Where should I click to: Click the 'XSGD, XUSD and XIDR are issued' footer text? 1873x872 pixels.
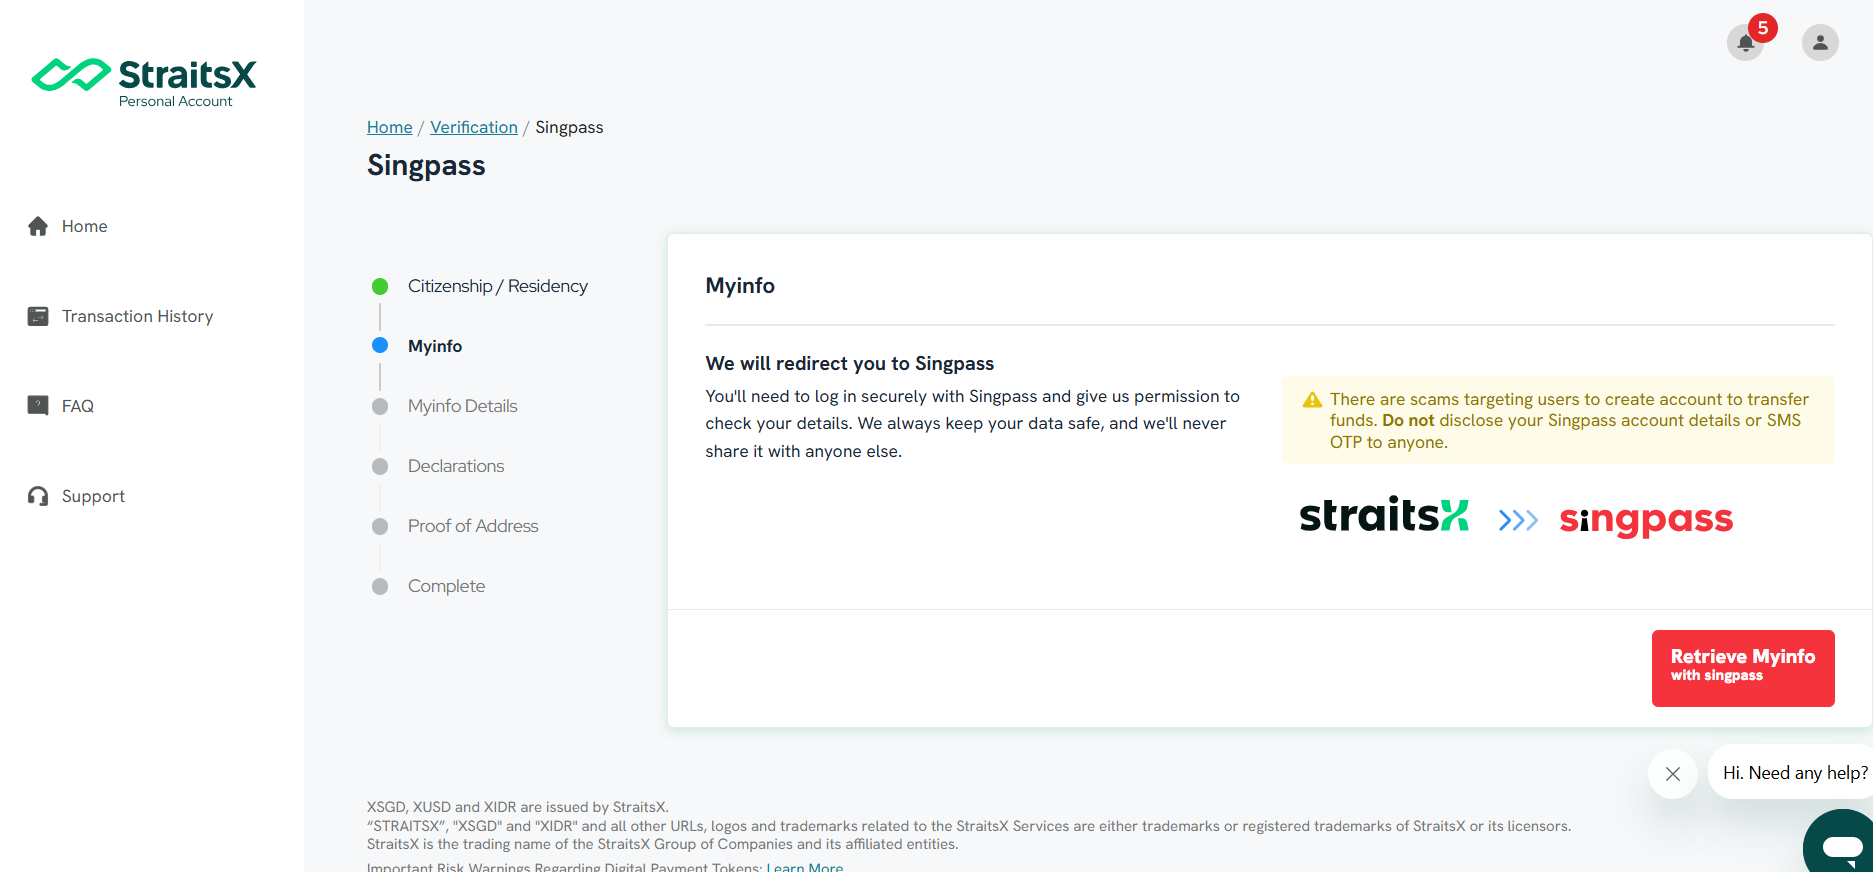pos(518,807)
